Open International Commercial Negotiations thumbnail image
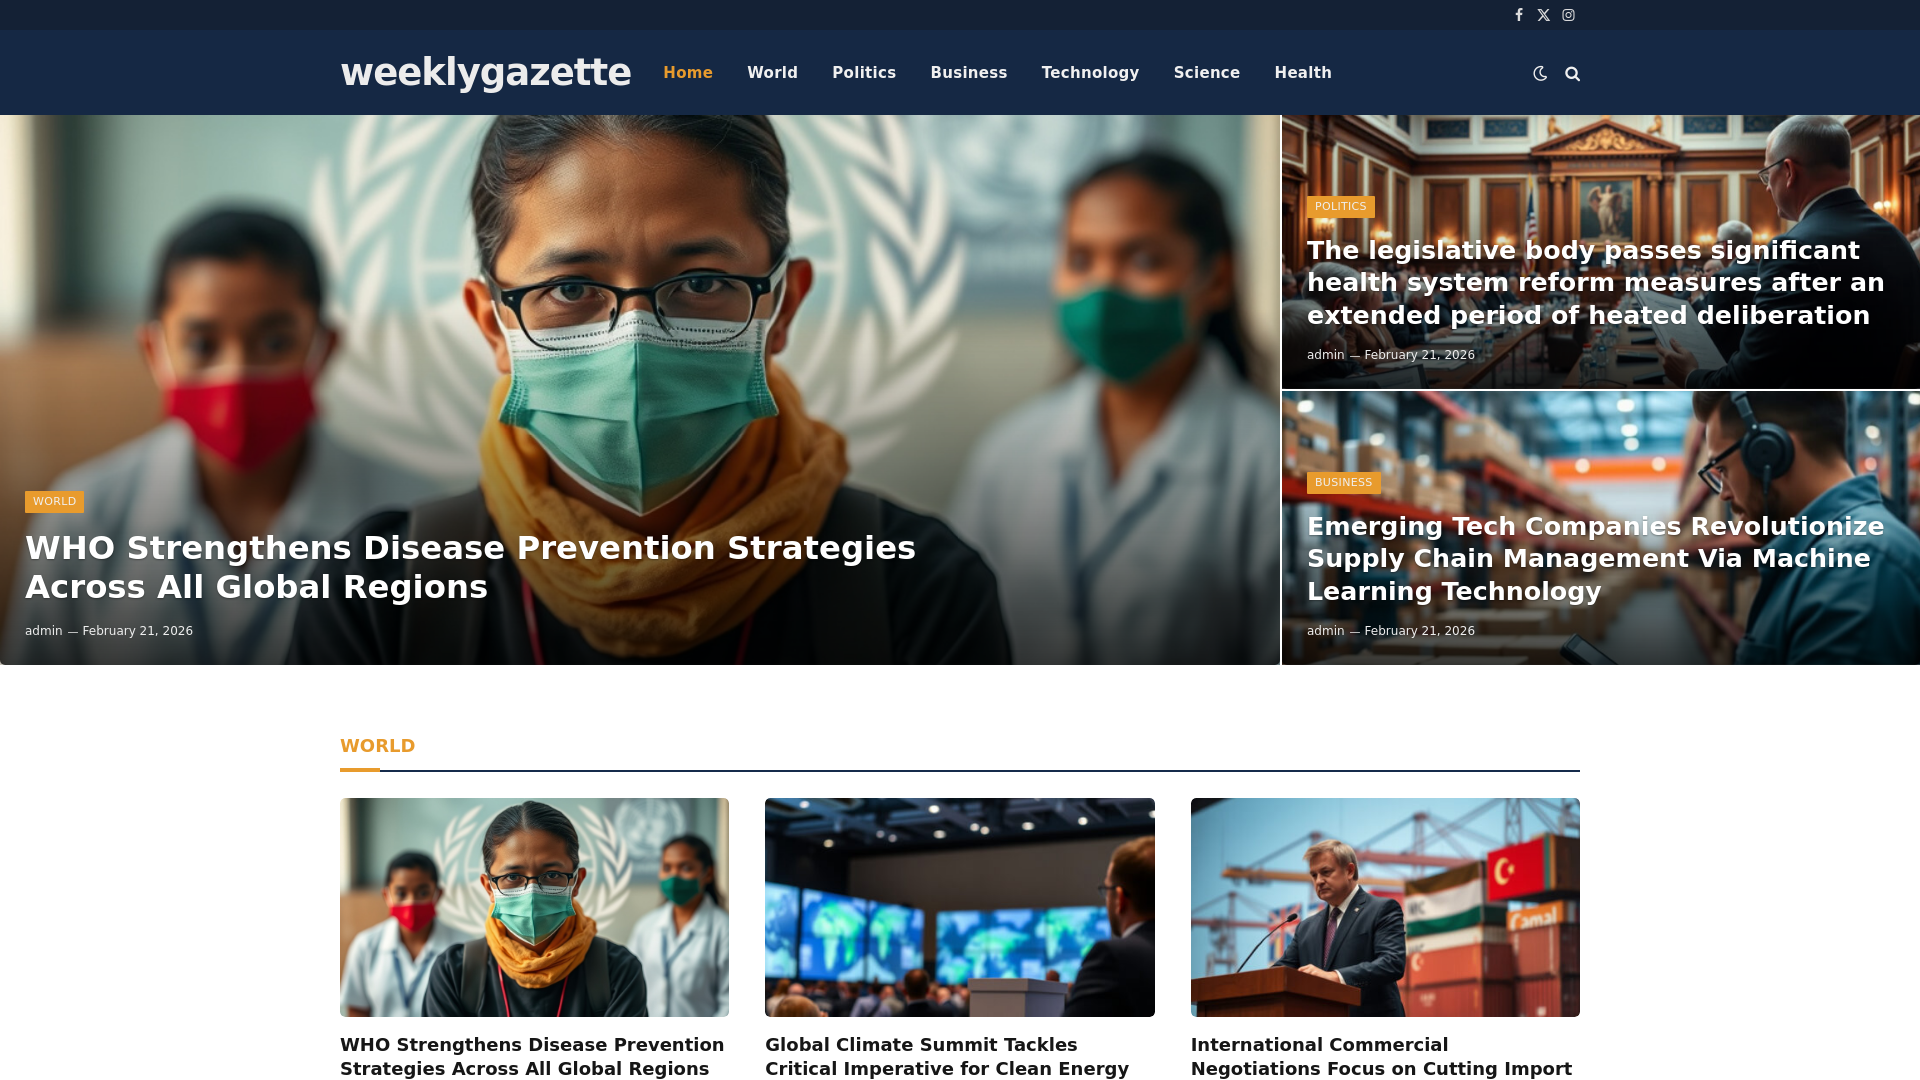1920x1080 pixels. coord(1384,907)
